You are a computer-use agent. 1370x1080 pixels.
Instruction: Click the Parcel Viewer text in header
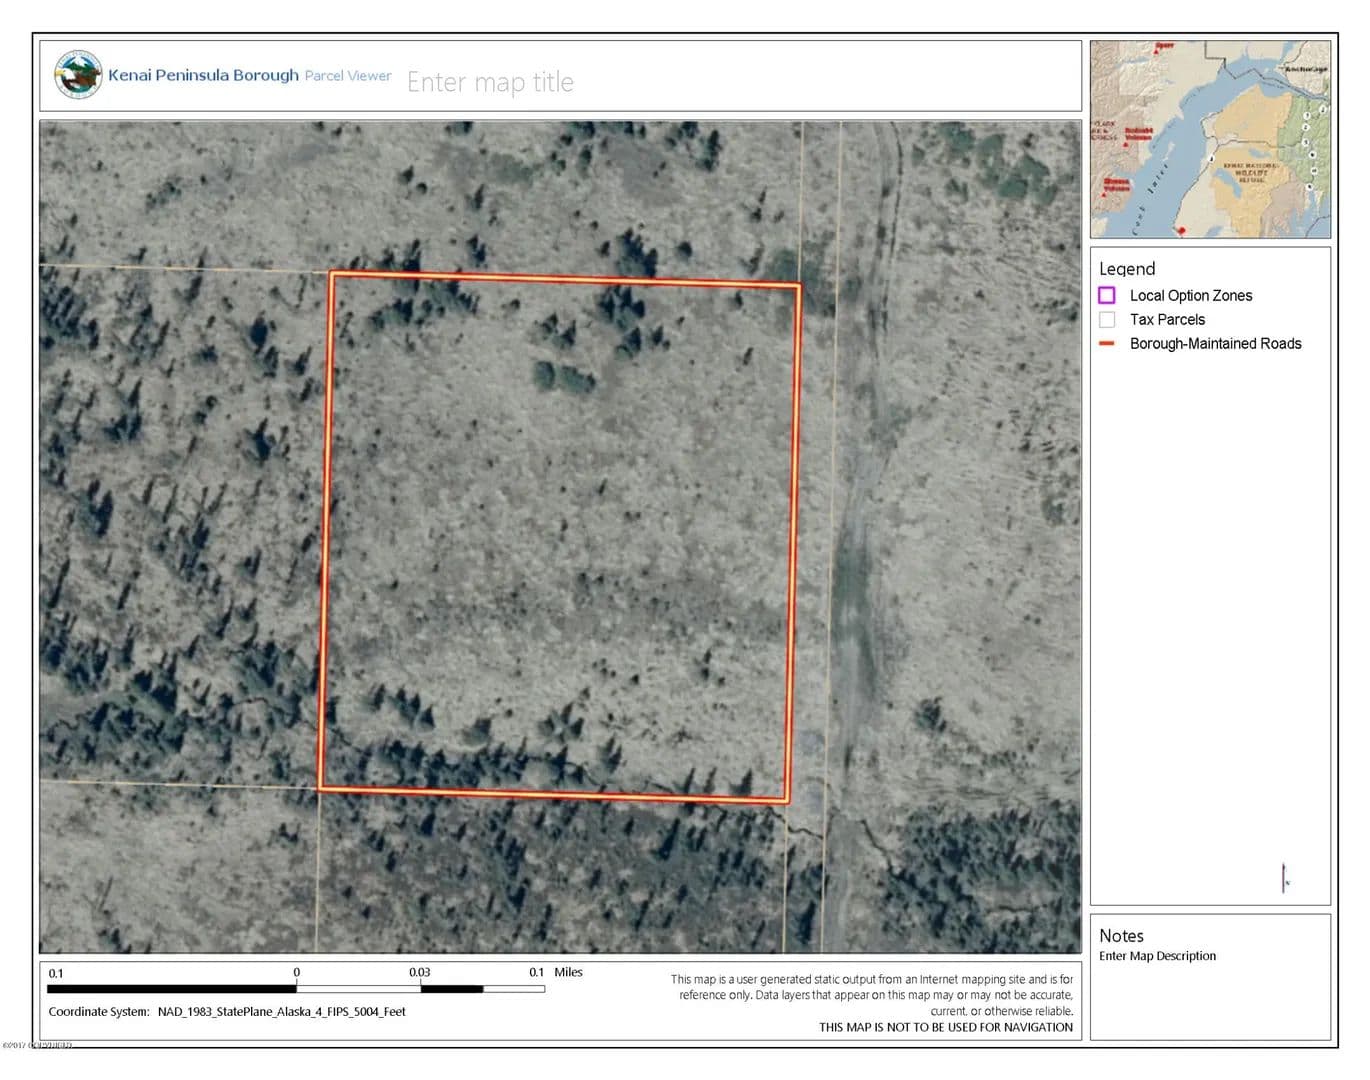(348, 75)
